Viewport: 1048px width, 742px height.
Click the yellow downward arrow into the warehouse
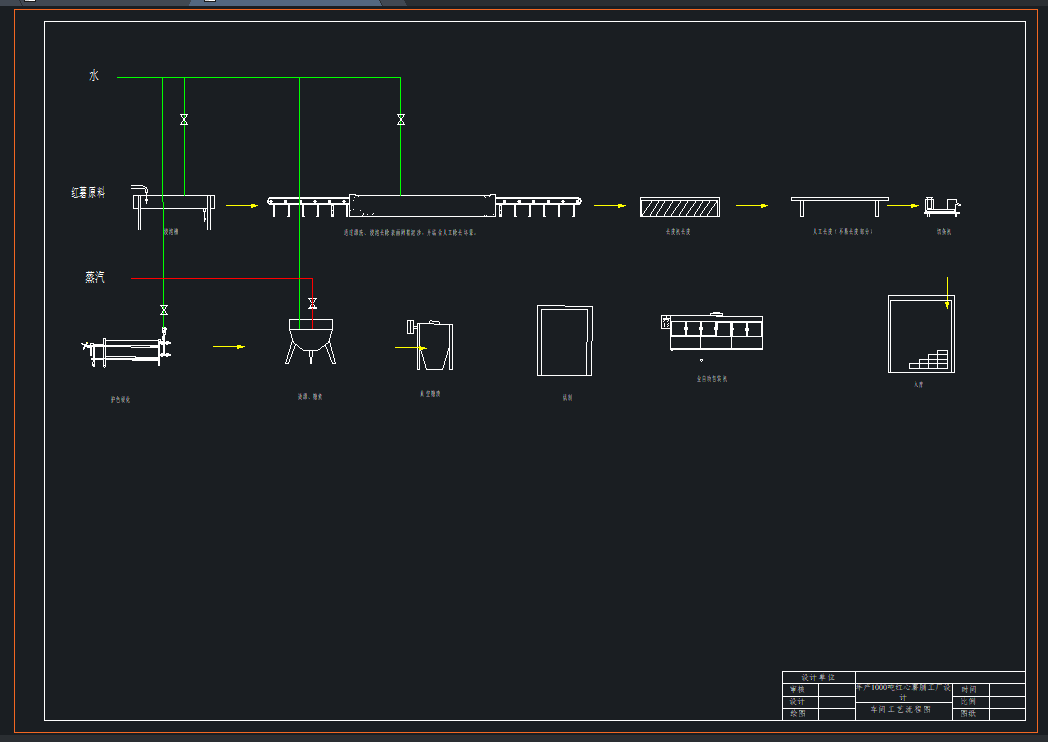tap(947, 293)
